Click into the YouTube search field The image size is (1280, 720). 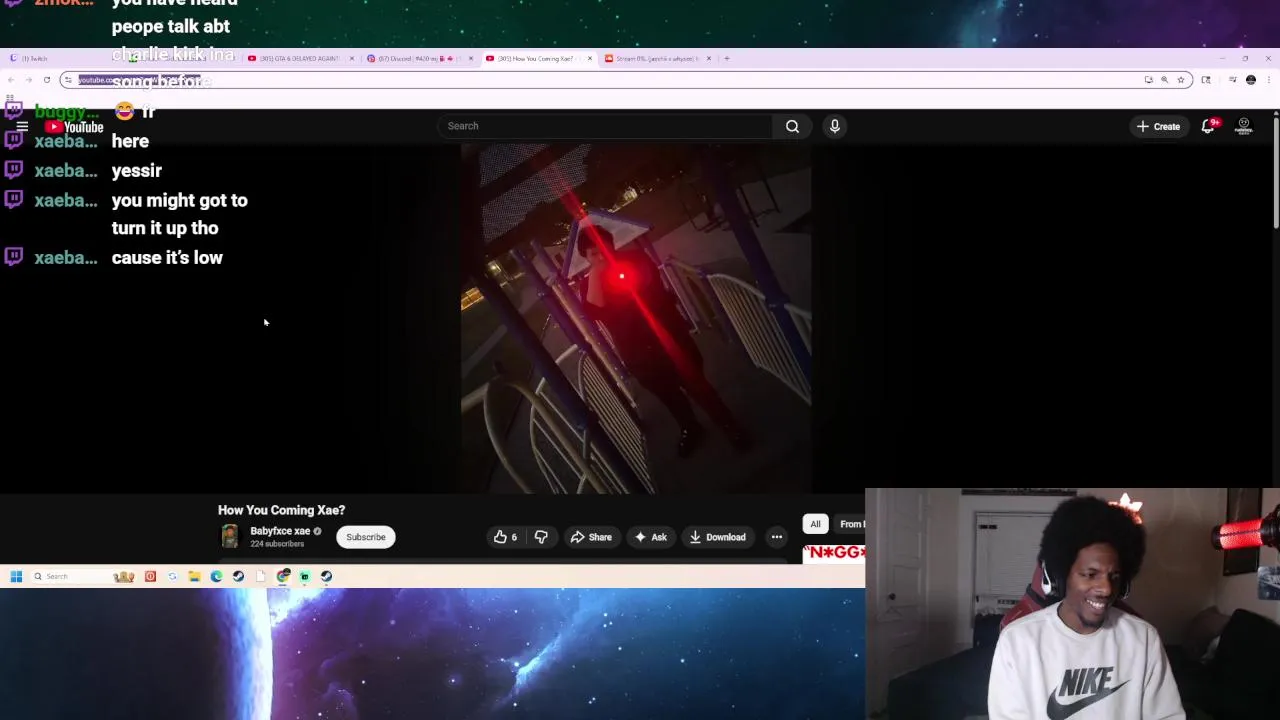point(605,126)
